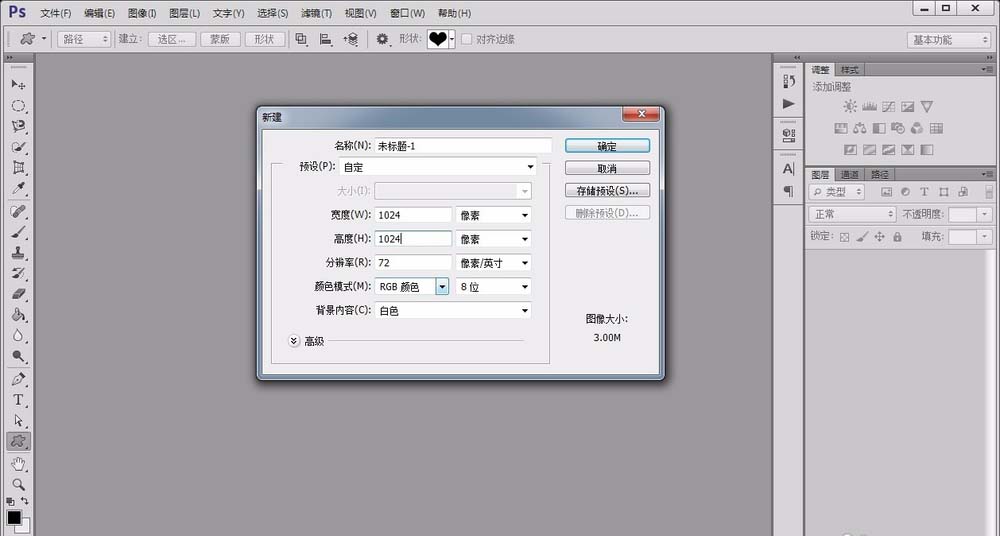Expand the 高级 advanced section
Viewport: 1000px width, 536px height.
point(293,341)
